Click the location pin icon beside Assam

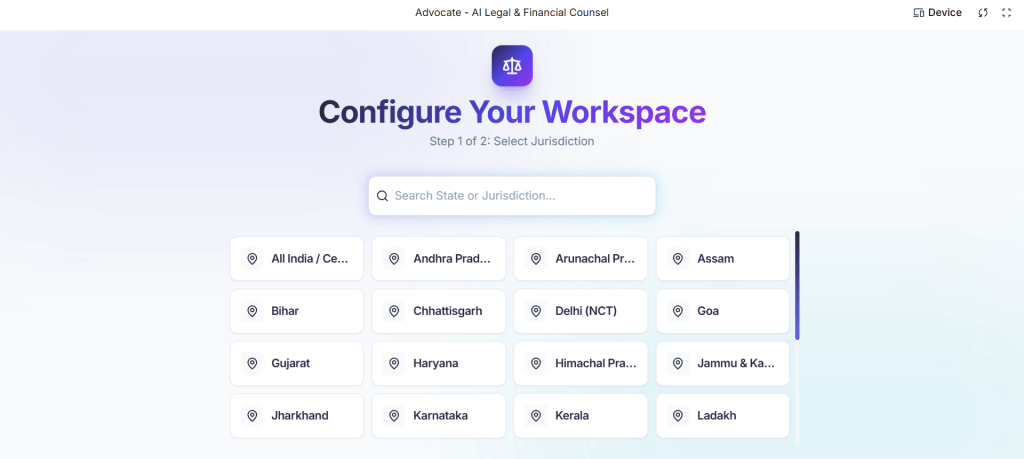click(678, 259)
